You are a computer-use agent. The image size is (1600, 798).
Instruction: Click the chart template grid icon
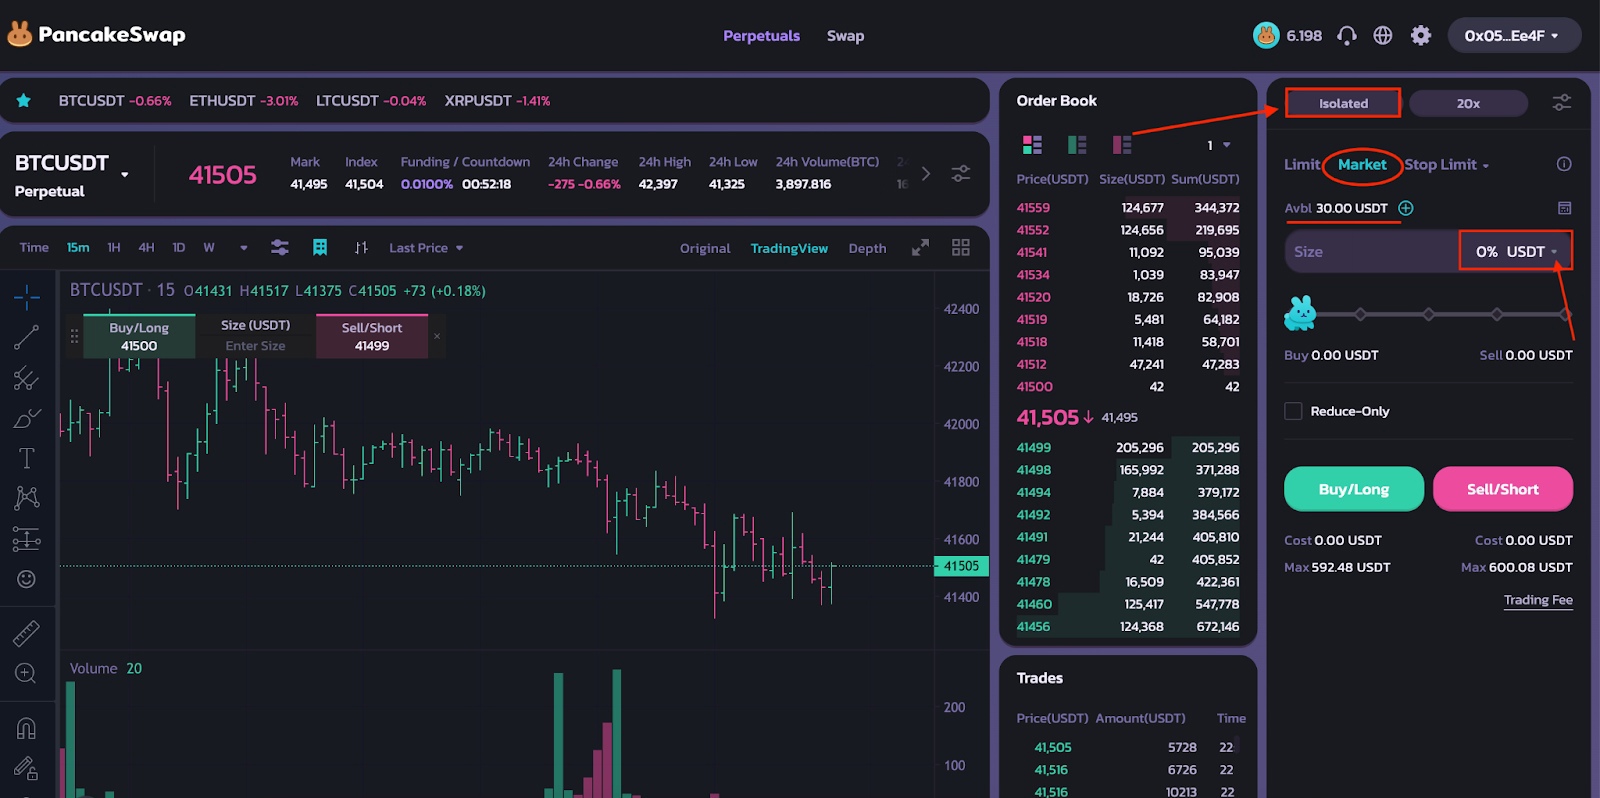320,248
